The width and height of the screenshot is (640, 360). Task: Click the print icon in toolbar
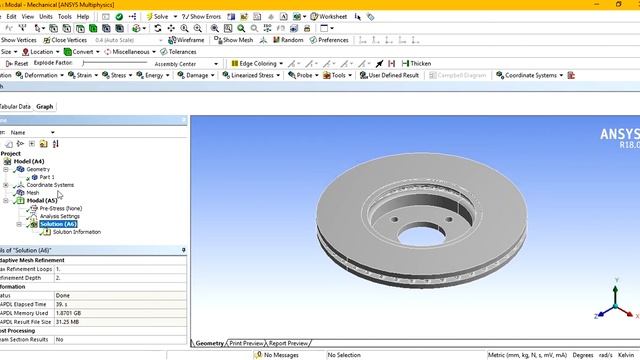307,28
